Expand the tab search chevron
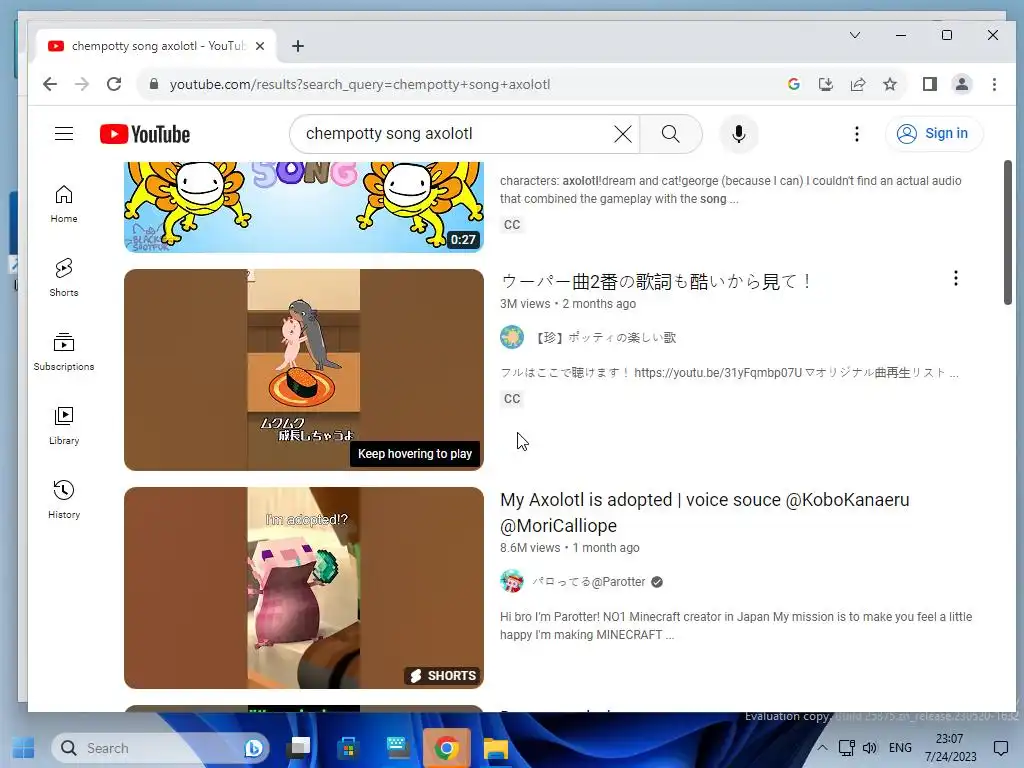The height and width of the screenshot is (768, 1024). [x=855, y=35]
